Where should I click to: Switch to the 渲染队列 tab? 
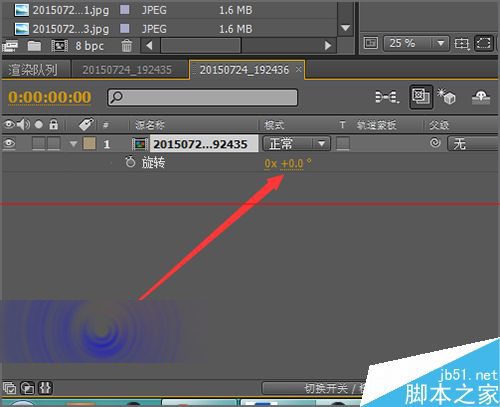(x=33, y=70)
